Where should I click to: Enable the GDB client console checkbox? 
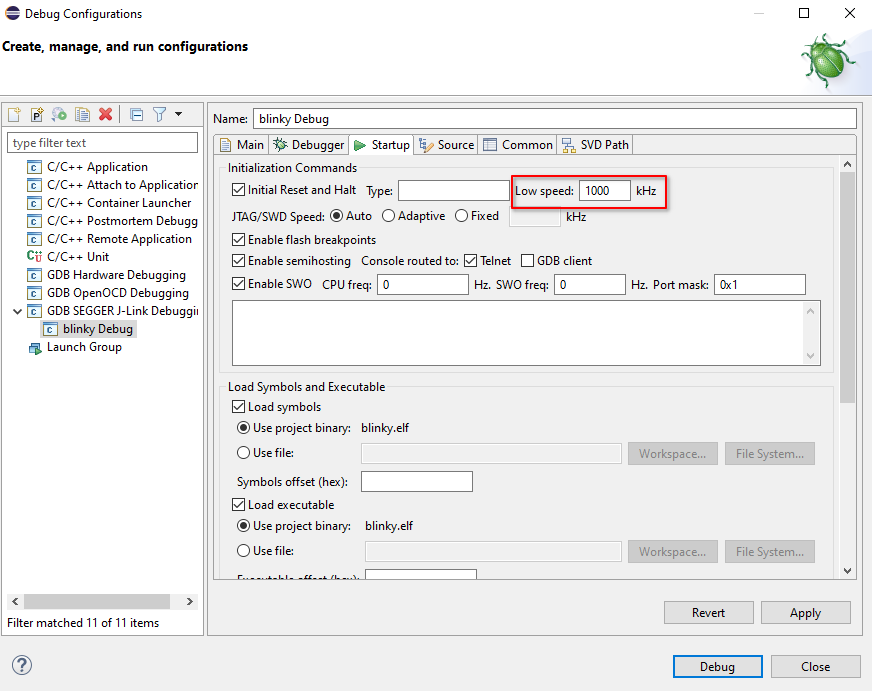click(x=528, y=261)
